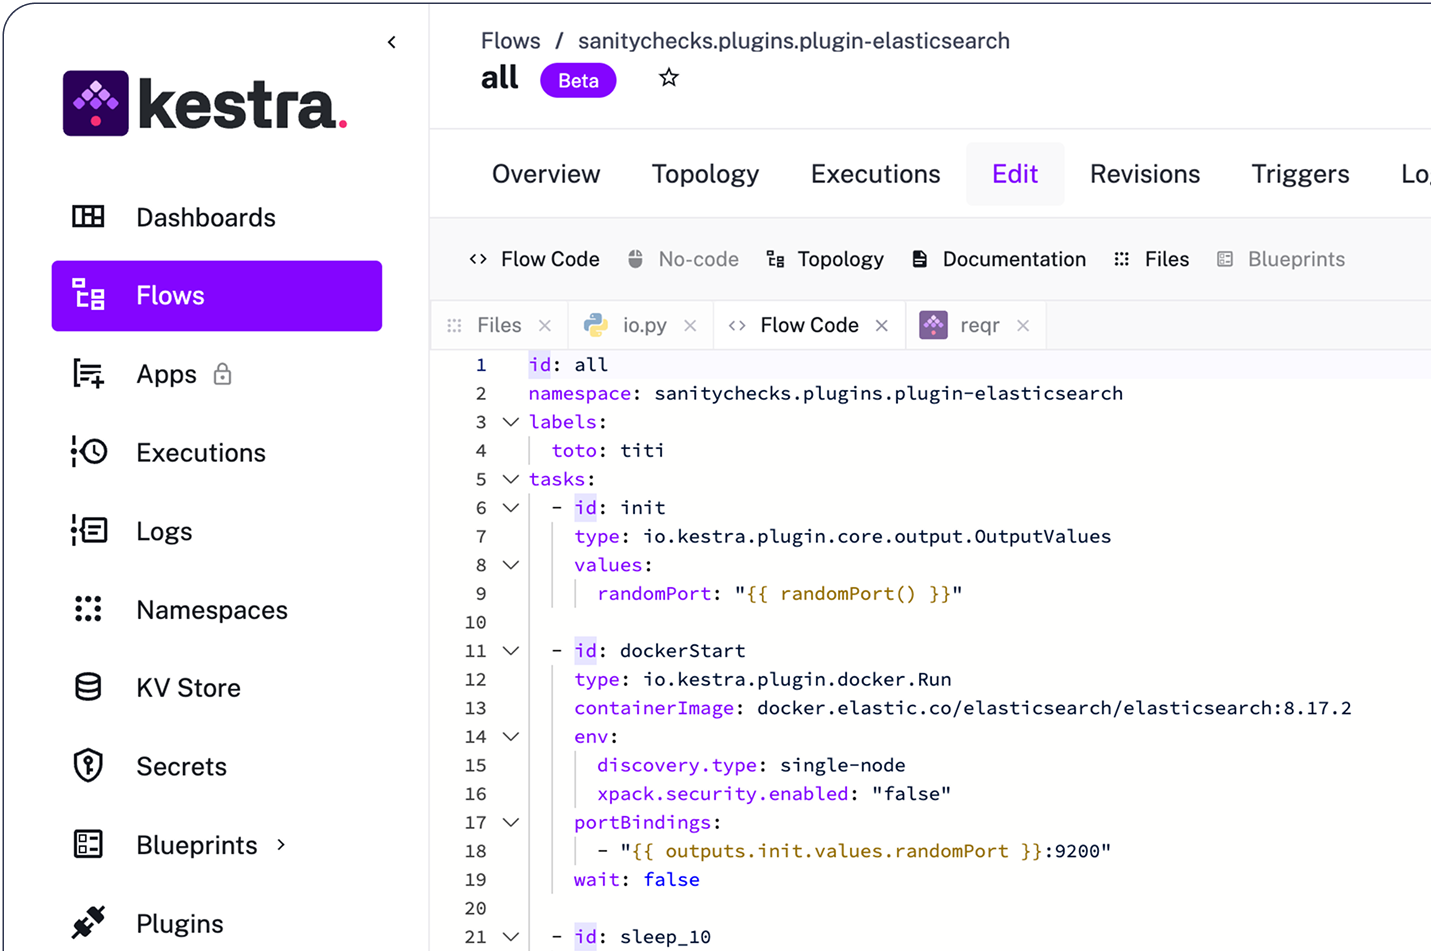Fold the dockerStart task on line 11
Image resolution: width=1431 pixels, height=951 pixels.
click(511, 651)
